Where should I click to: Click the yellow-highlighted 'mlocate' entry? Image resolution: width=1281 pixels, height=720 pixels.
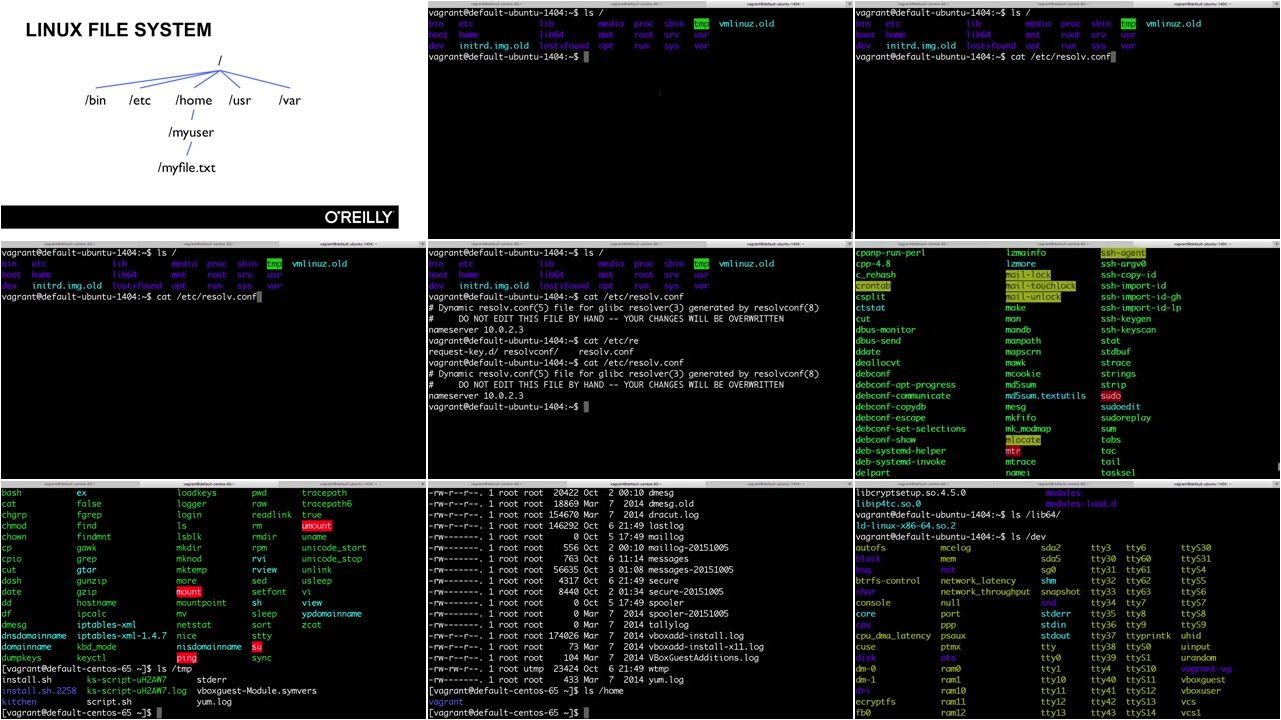[x=1023, y=440]
